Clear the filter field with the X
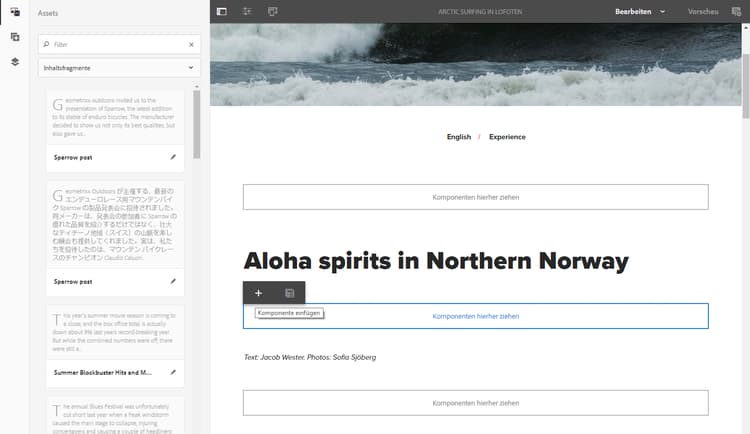Screen dimensions: 750x434 pyautogui.click(x=191, y=45)
